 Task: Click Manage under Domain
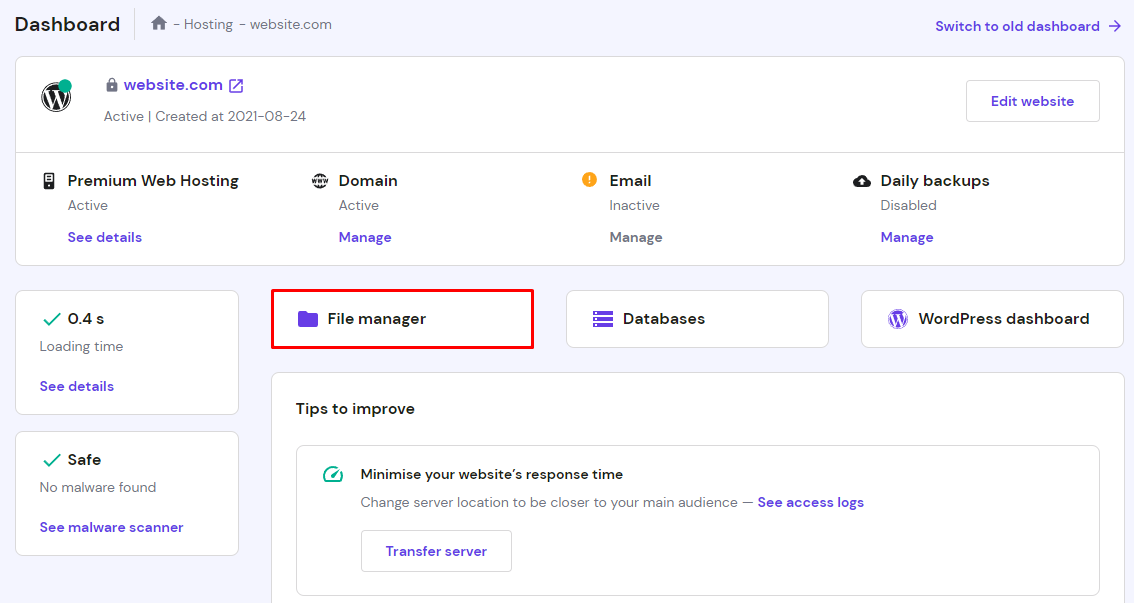click(x=365, y=236)
